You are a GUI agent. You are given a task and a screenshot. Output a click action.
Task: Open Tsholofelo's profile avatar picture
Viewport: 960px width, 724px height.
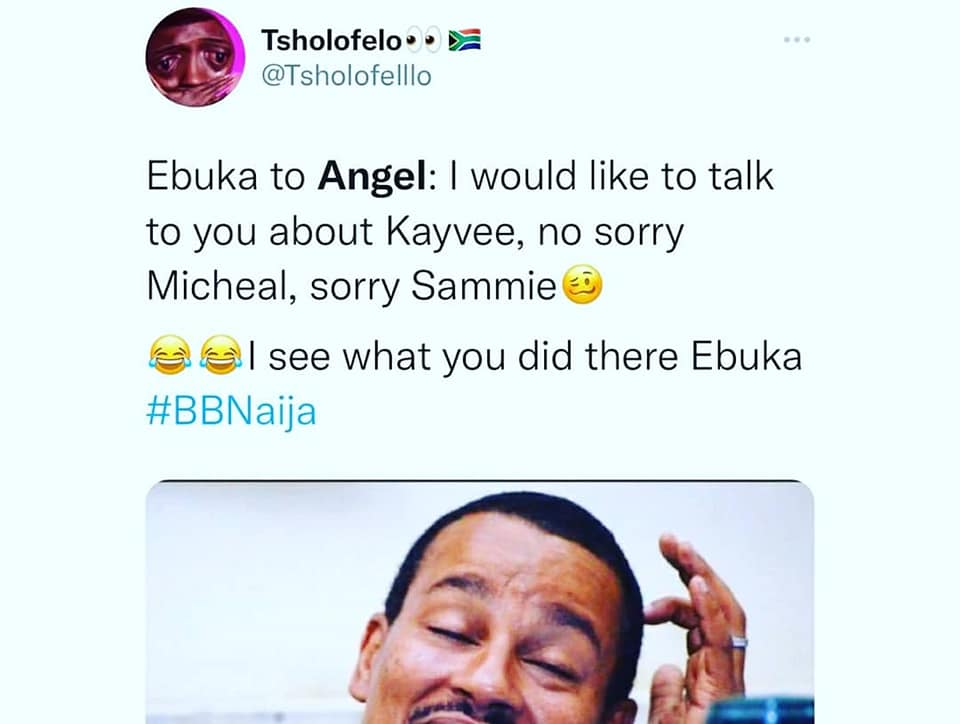(x=195, y=58)
